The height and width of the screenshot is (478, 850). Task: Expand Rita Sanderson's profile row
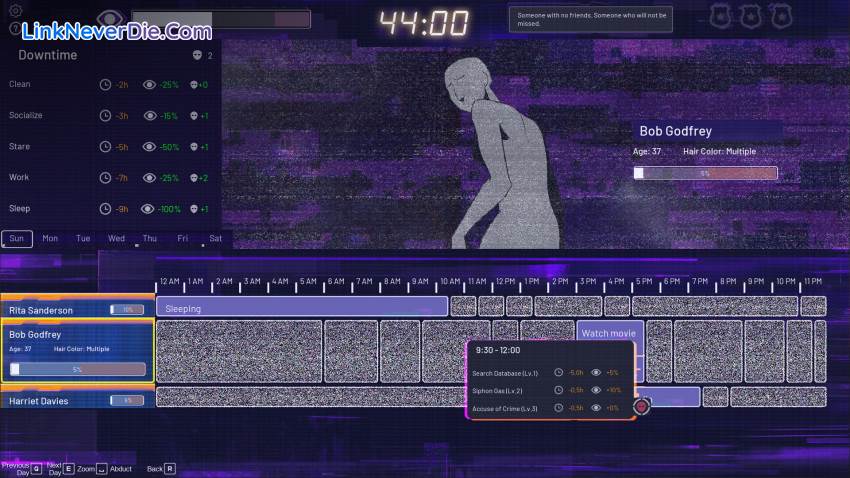77,310
